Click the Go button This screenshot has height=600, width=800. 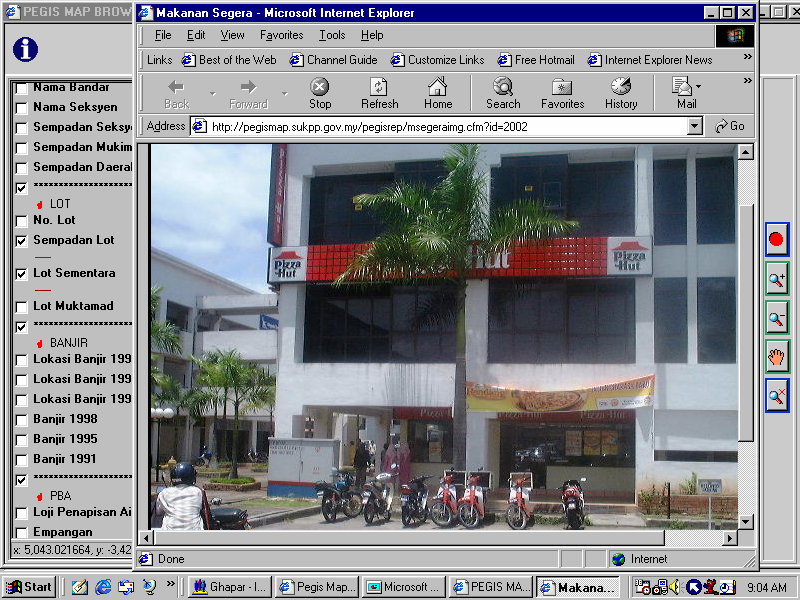(730, 127)
